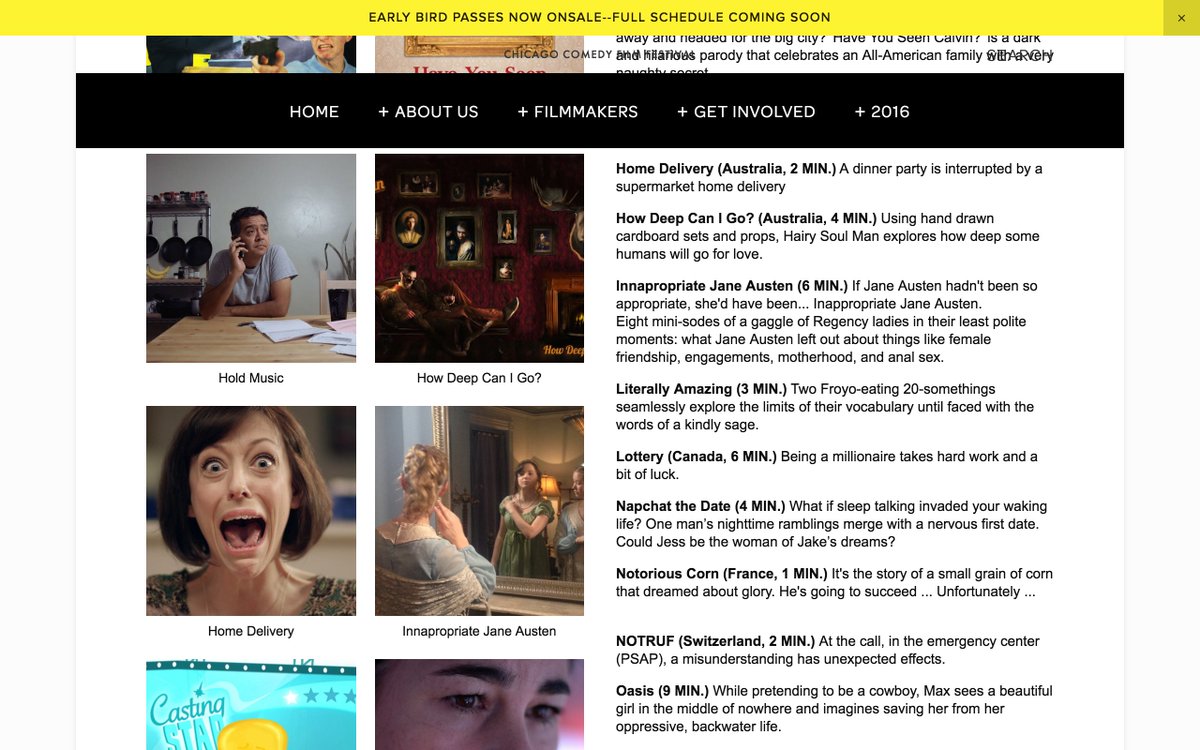The height and width of the screenshot is (750, 1200).
Task: Open the Home Delivery screaming woman thumbnail
Action: point(251,511)
